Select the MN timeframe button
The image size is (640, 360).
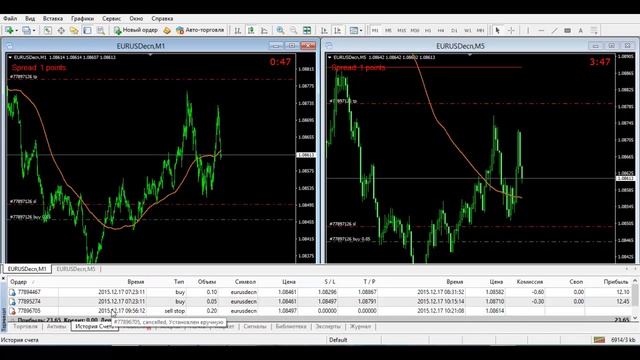pyautogui.click(x=480, y=30)
